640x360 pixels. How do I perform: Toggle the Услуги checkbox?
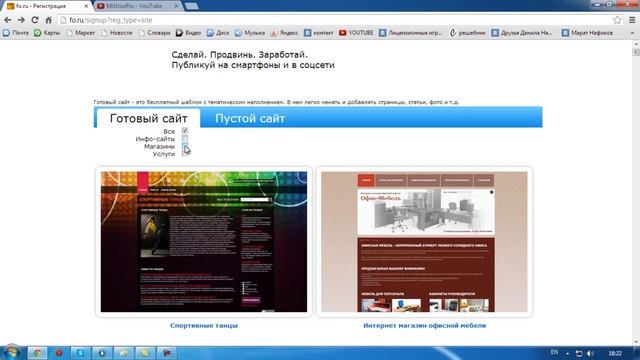[185, 153]
